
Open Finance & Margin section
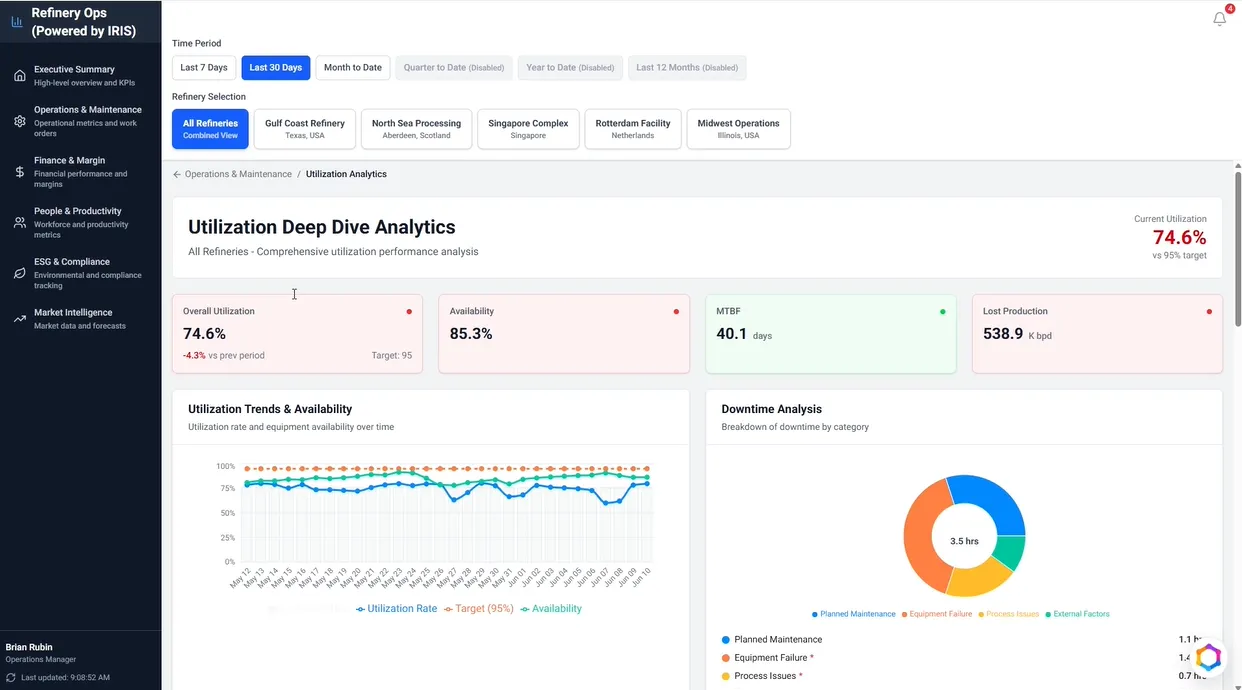pos(80,172)
